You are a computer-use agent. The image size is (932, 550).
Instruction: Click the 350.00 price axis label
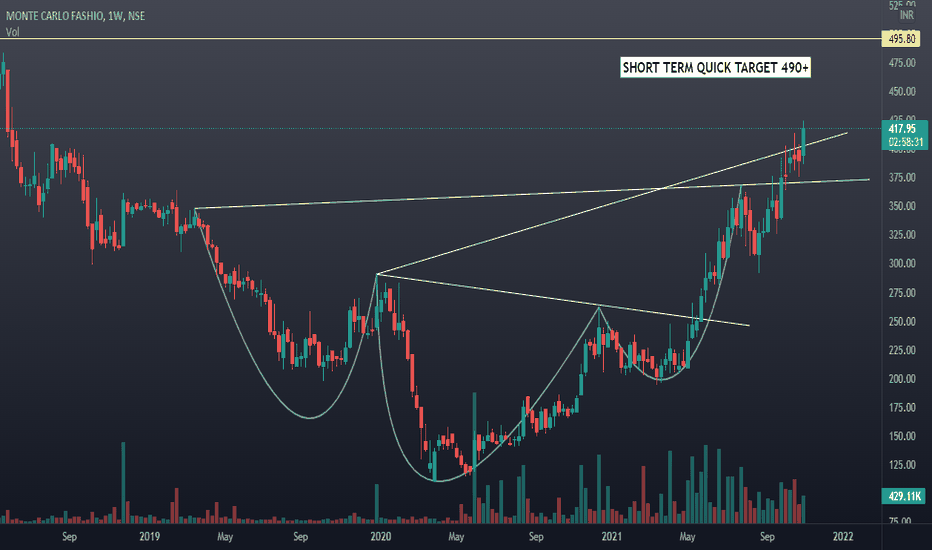pos(902,206)
